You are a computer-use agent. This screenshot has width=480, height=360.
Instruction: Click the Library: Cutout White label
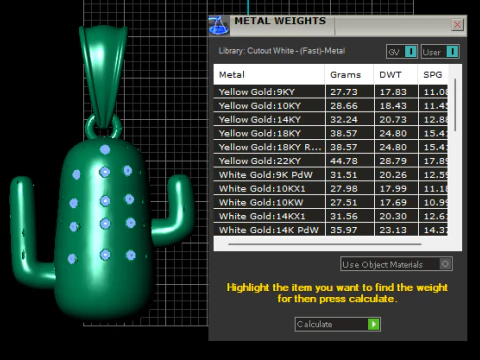(x=282, y=51)
